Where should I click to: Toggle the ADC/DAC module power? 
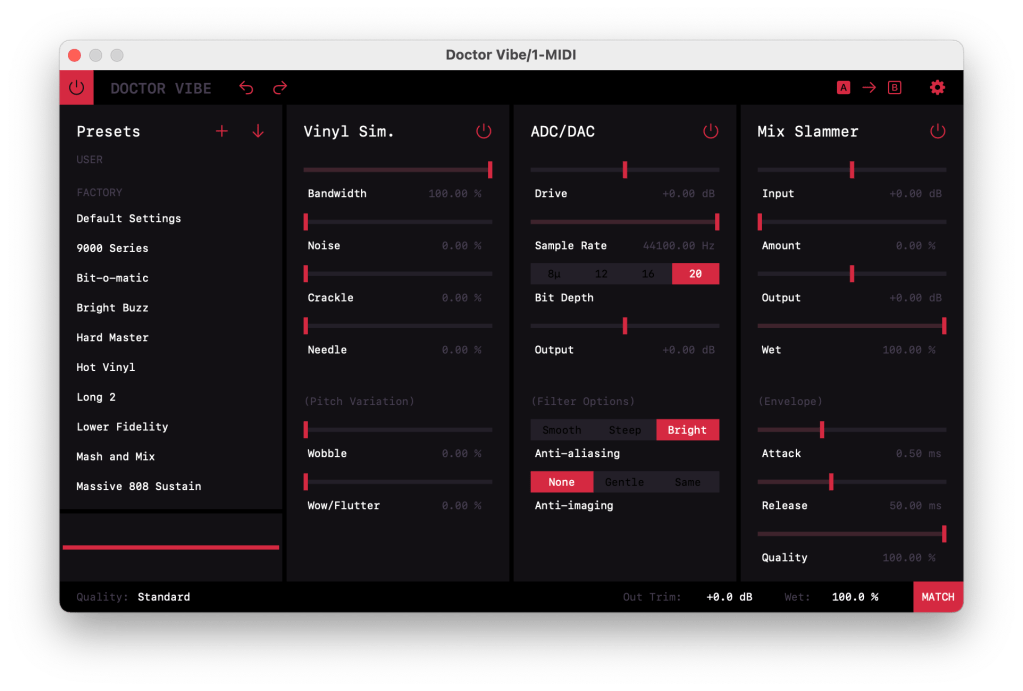[x=711, y=132]
